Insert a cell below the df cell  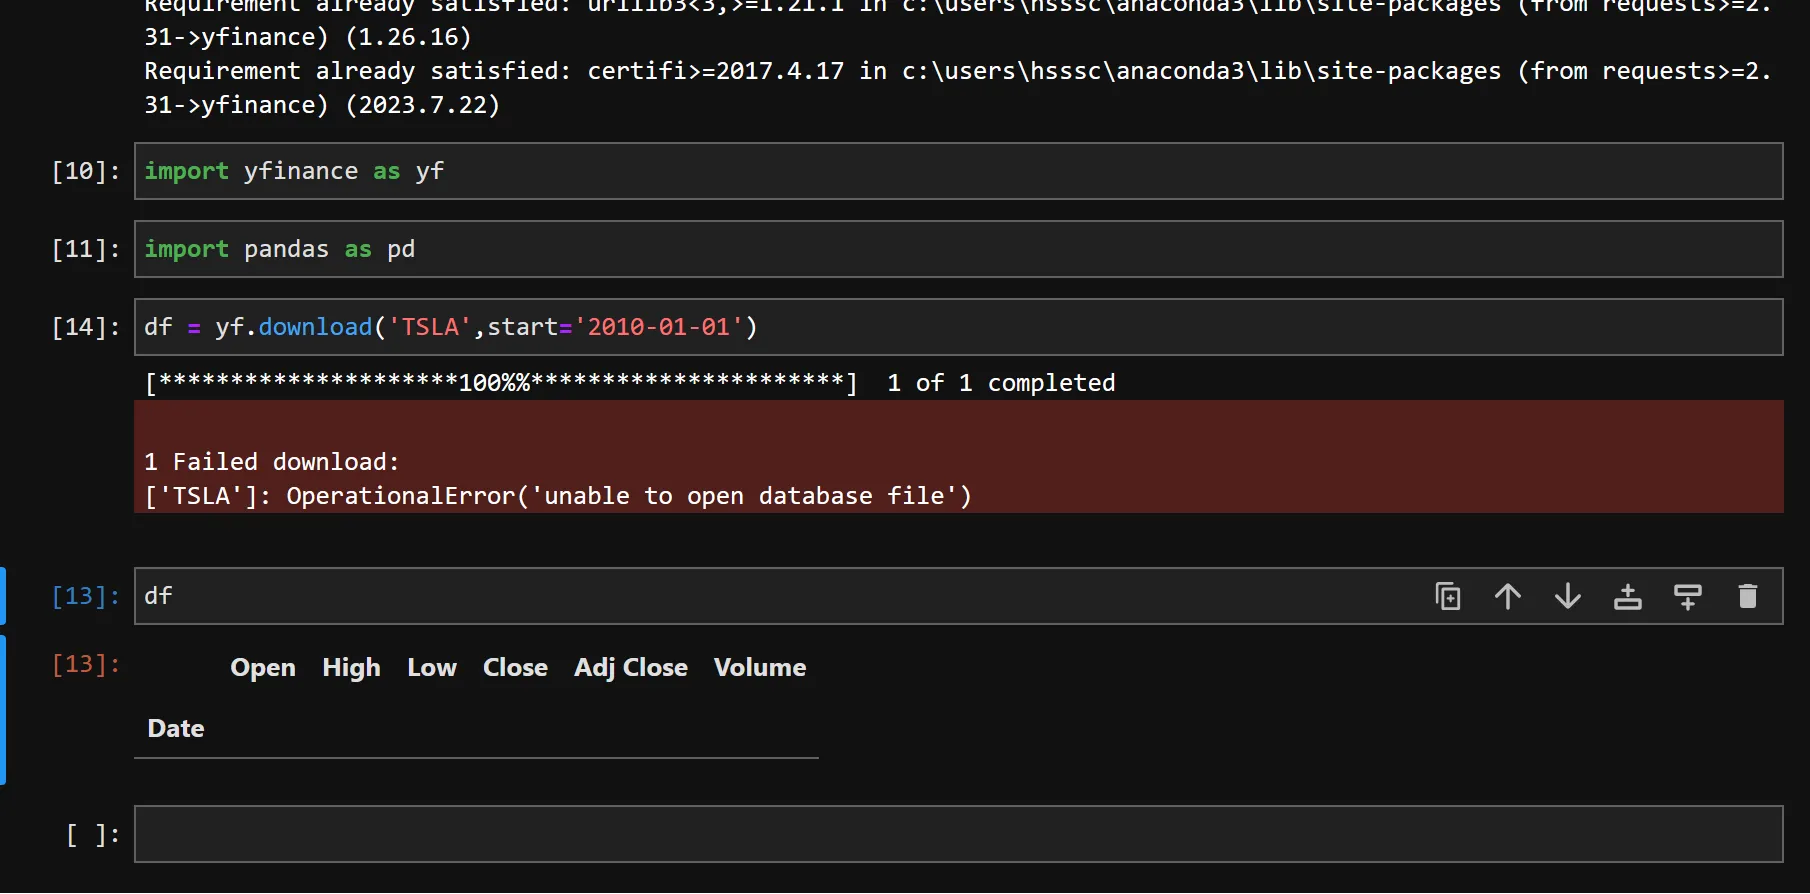tap(1688, 596)
